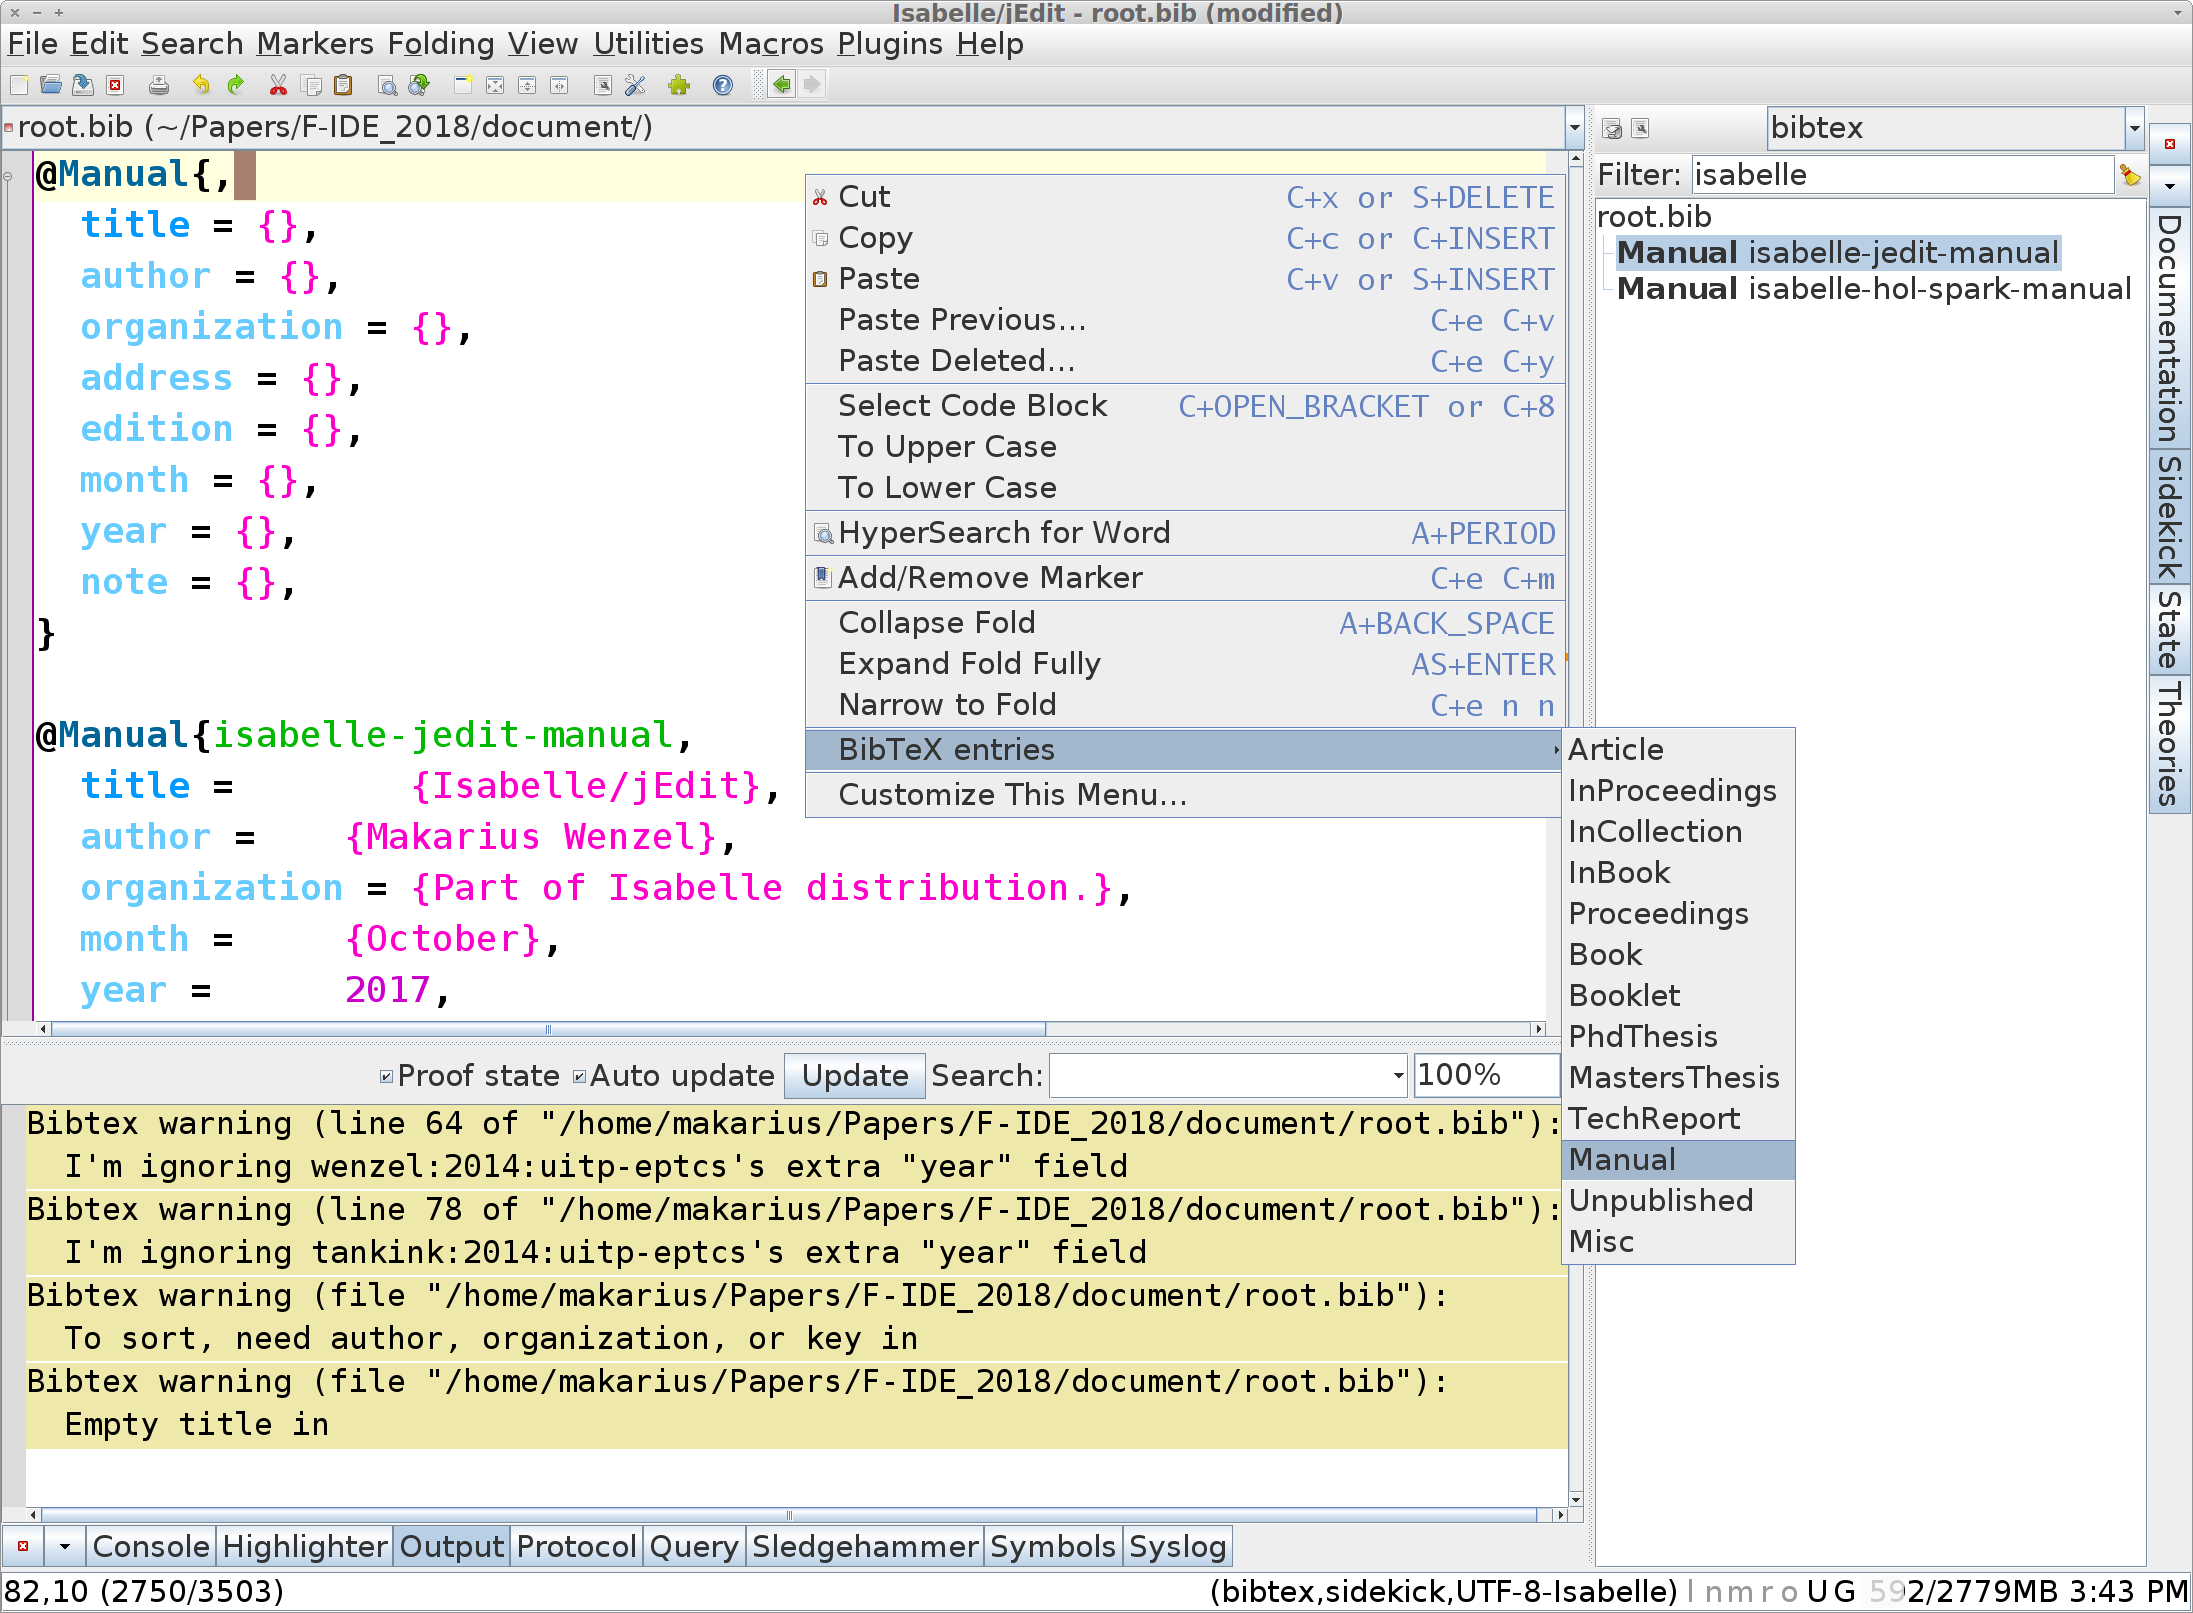Choose Article from BibTeX entries submenu
This screenshot has width=2193, height=1613.
(x=1678, y=750)
